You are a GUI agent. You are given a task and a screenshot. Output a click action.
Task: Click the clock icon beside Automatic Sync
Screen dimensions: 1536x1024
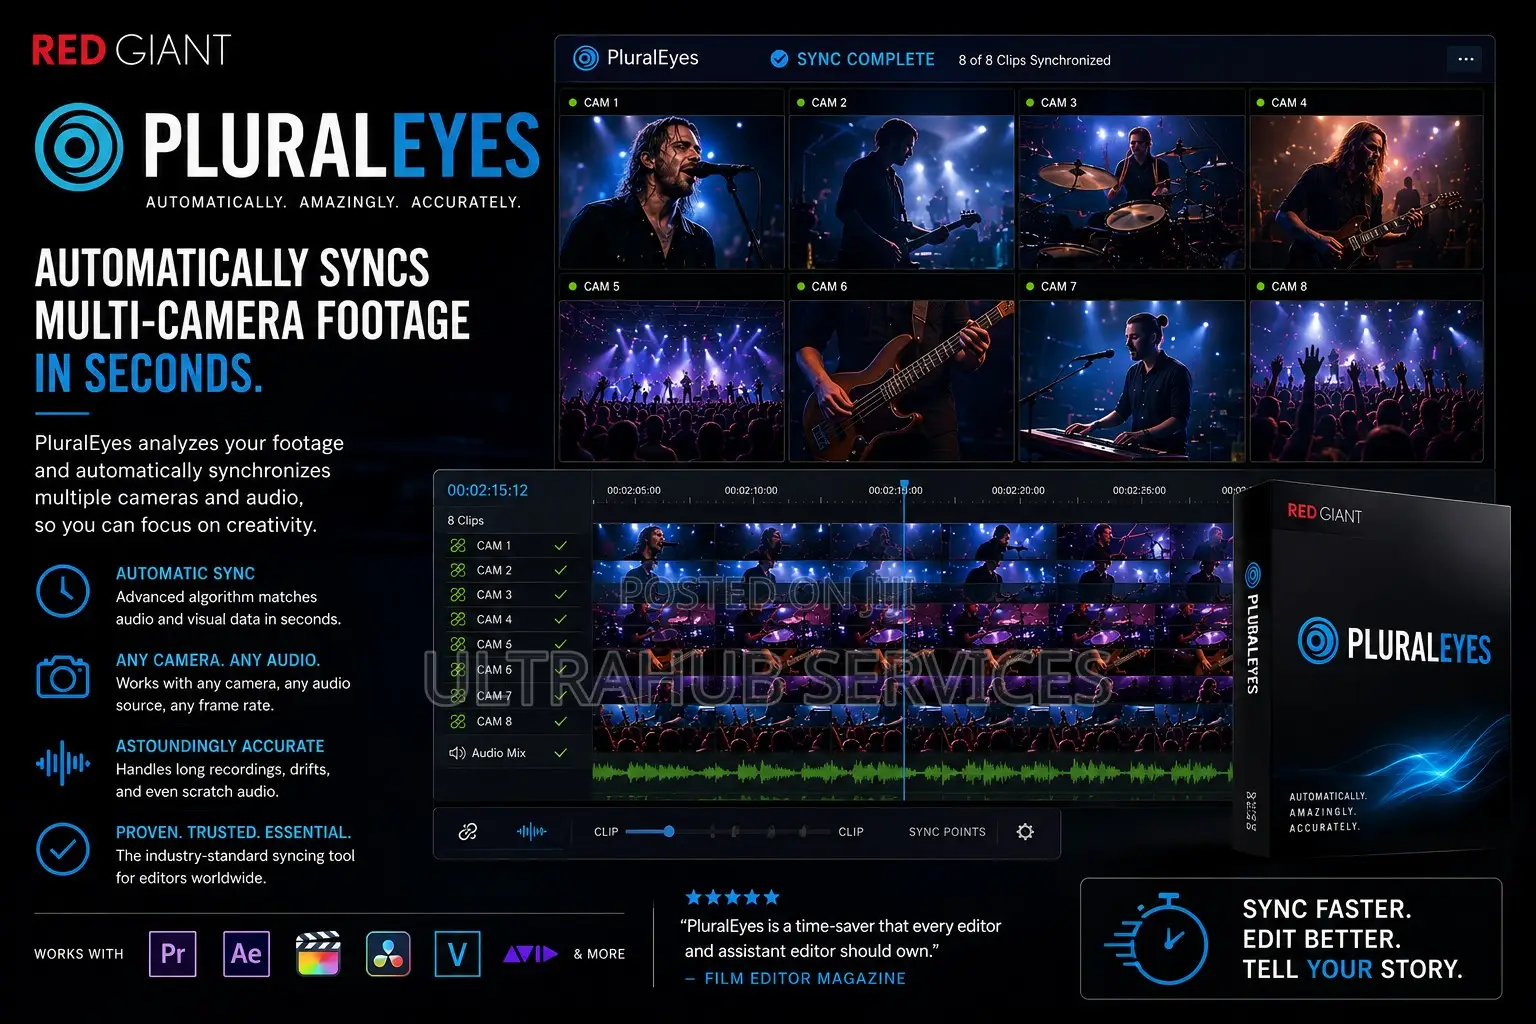tap(63, 591)
